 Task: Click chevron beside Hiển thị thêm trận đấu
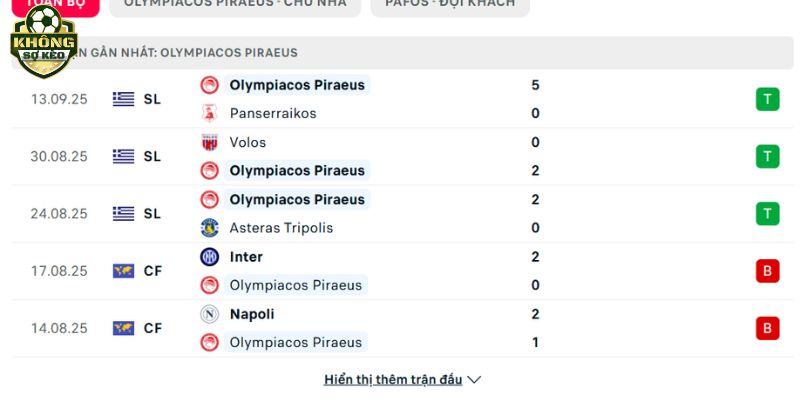point(474,380)
